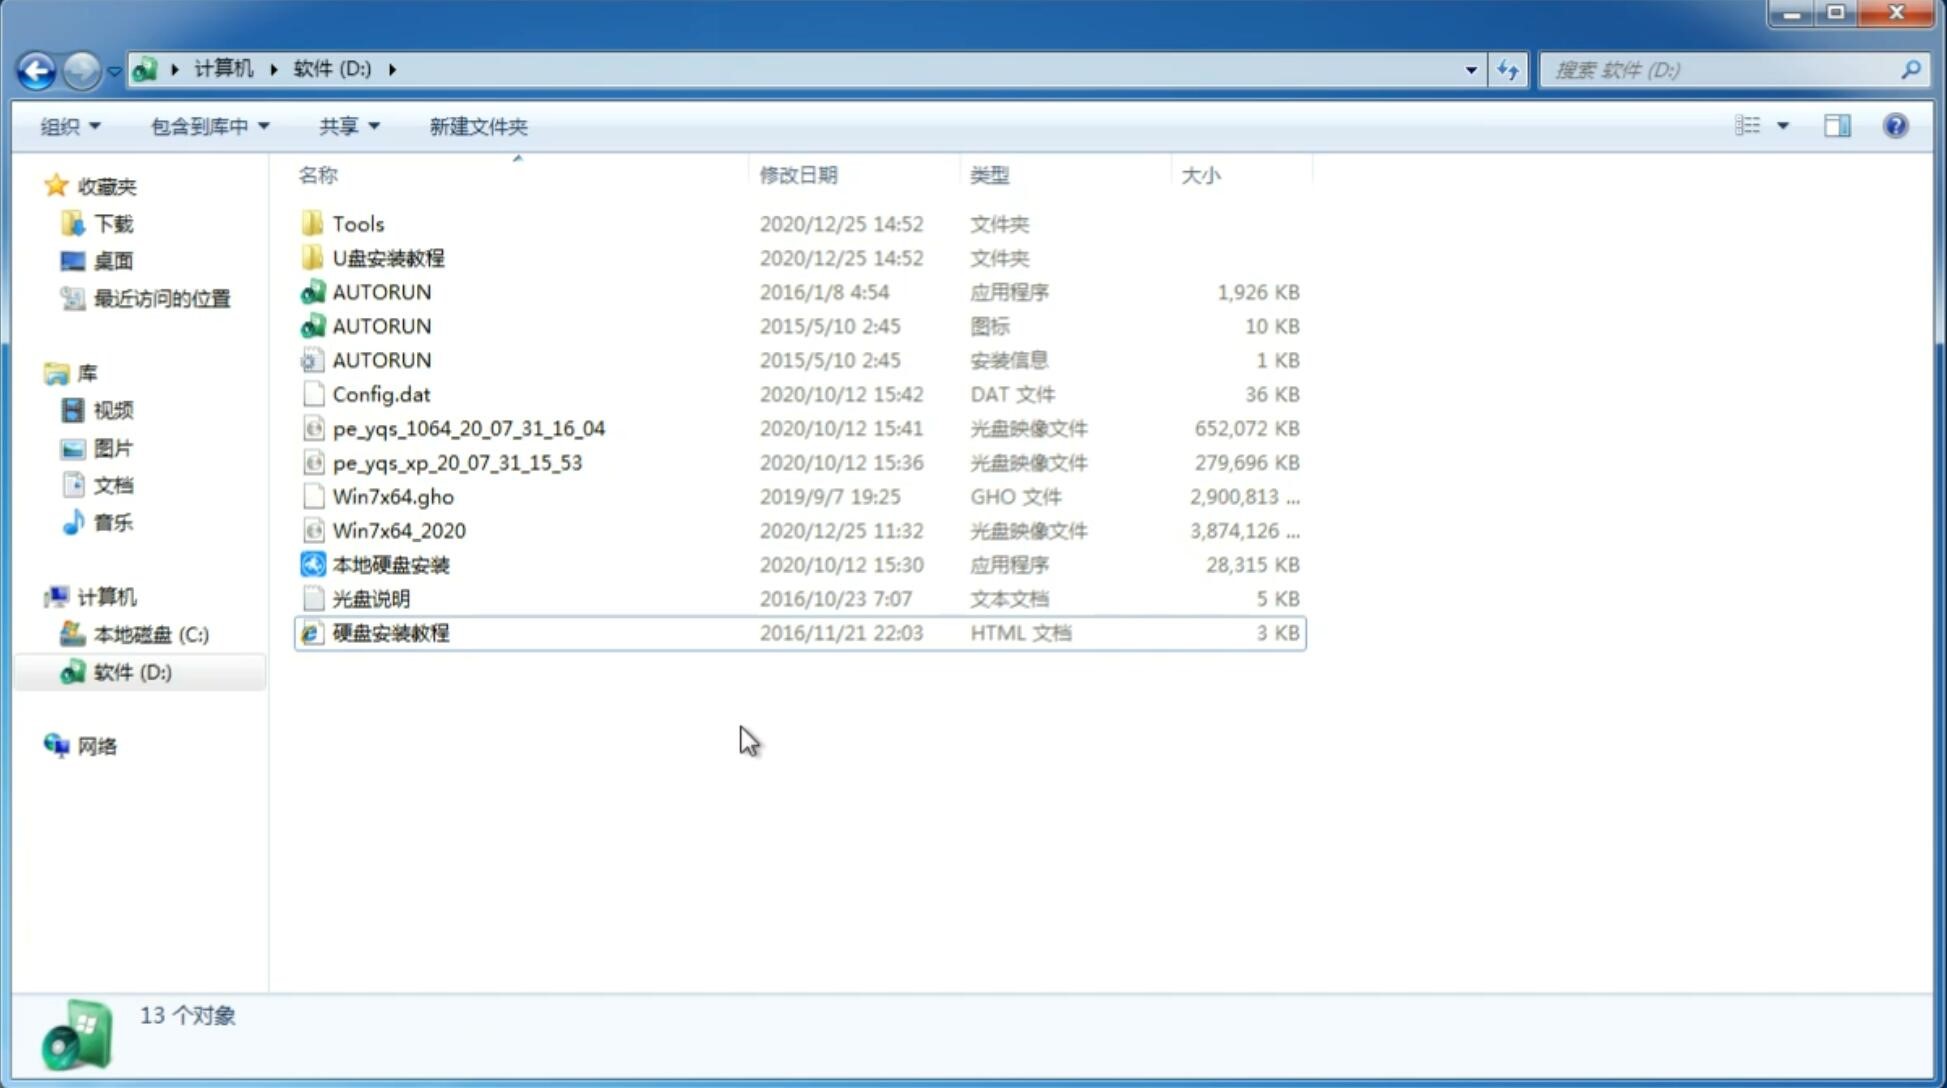Open 硬盘安装教程 HTML document

(389, 632)
